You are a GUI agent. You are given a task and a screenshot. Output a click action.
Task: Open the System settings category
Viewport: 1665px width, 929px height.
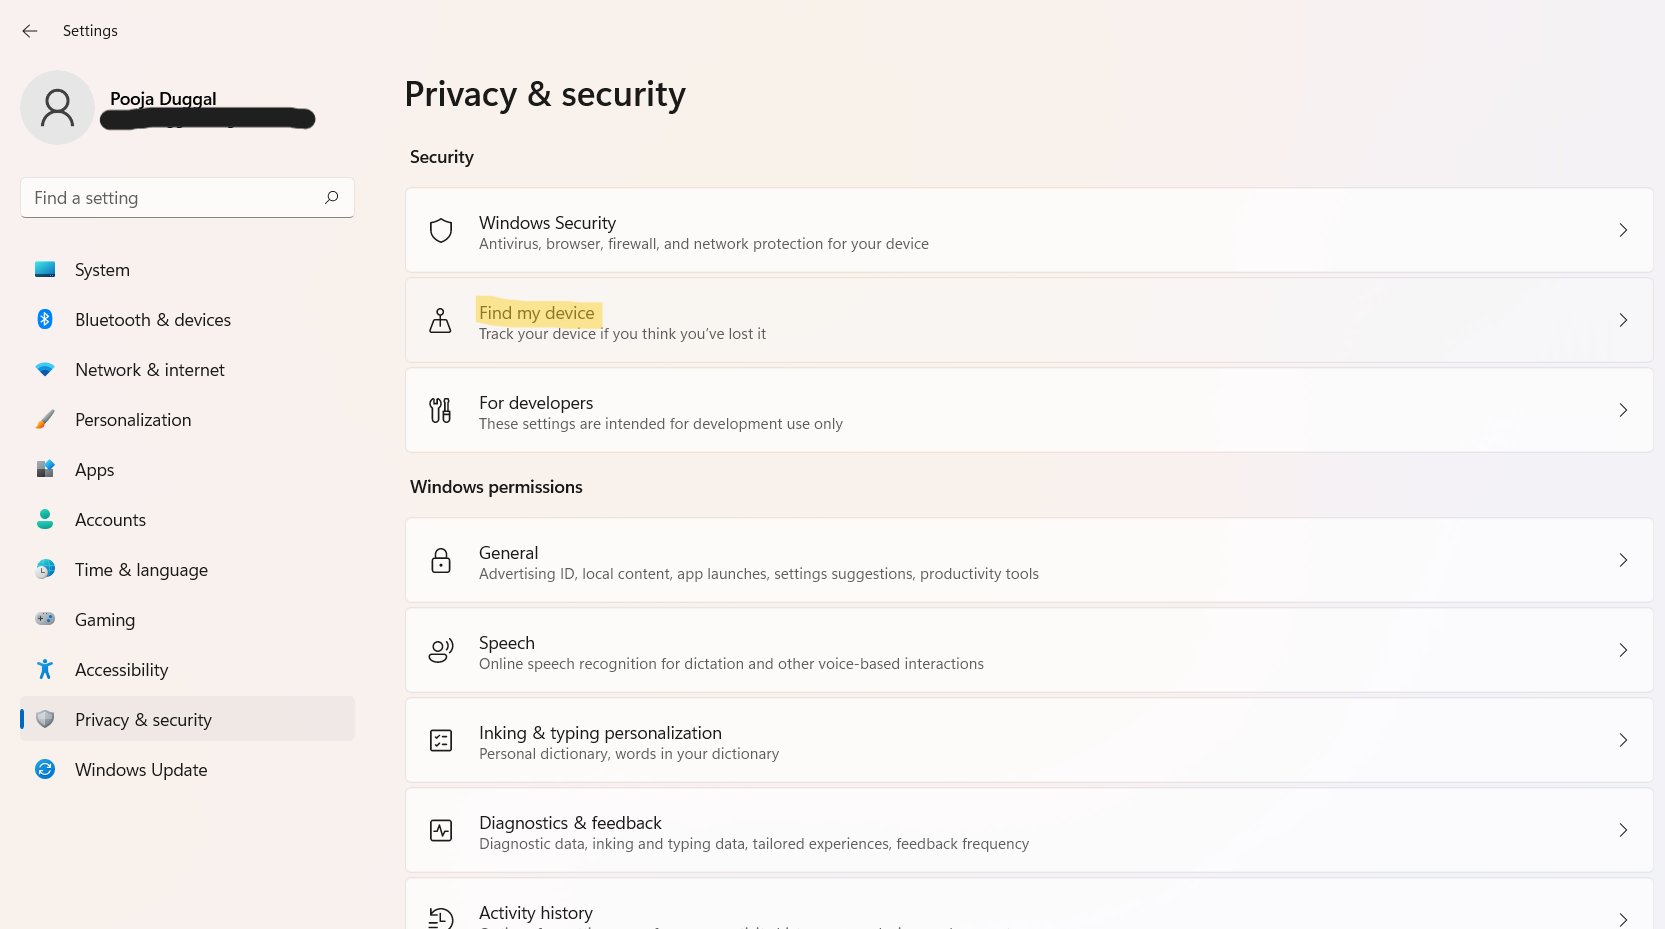click(102, 270)
